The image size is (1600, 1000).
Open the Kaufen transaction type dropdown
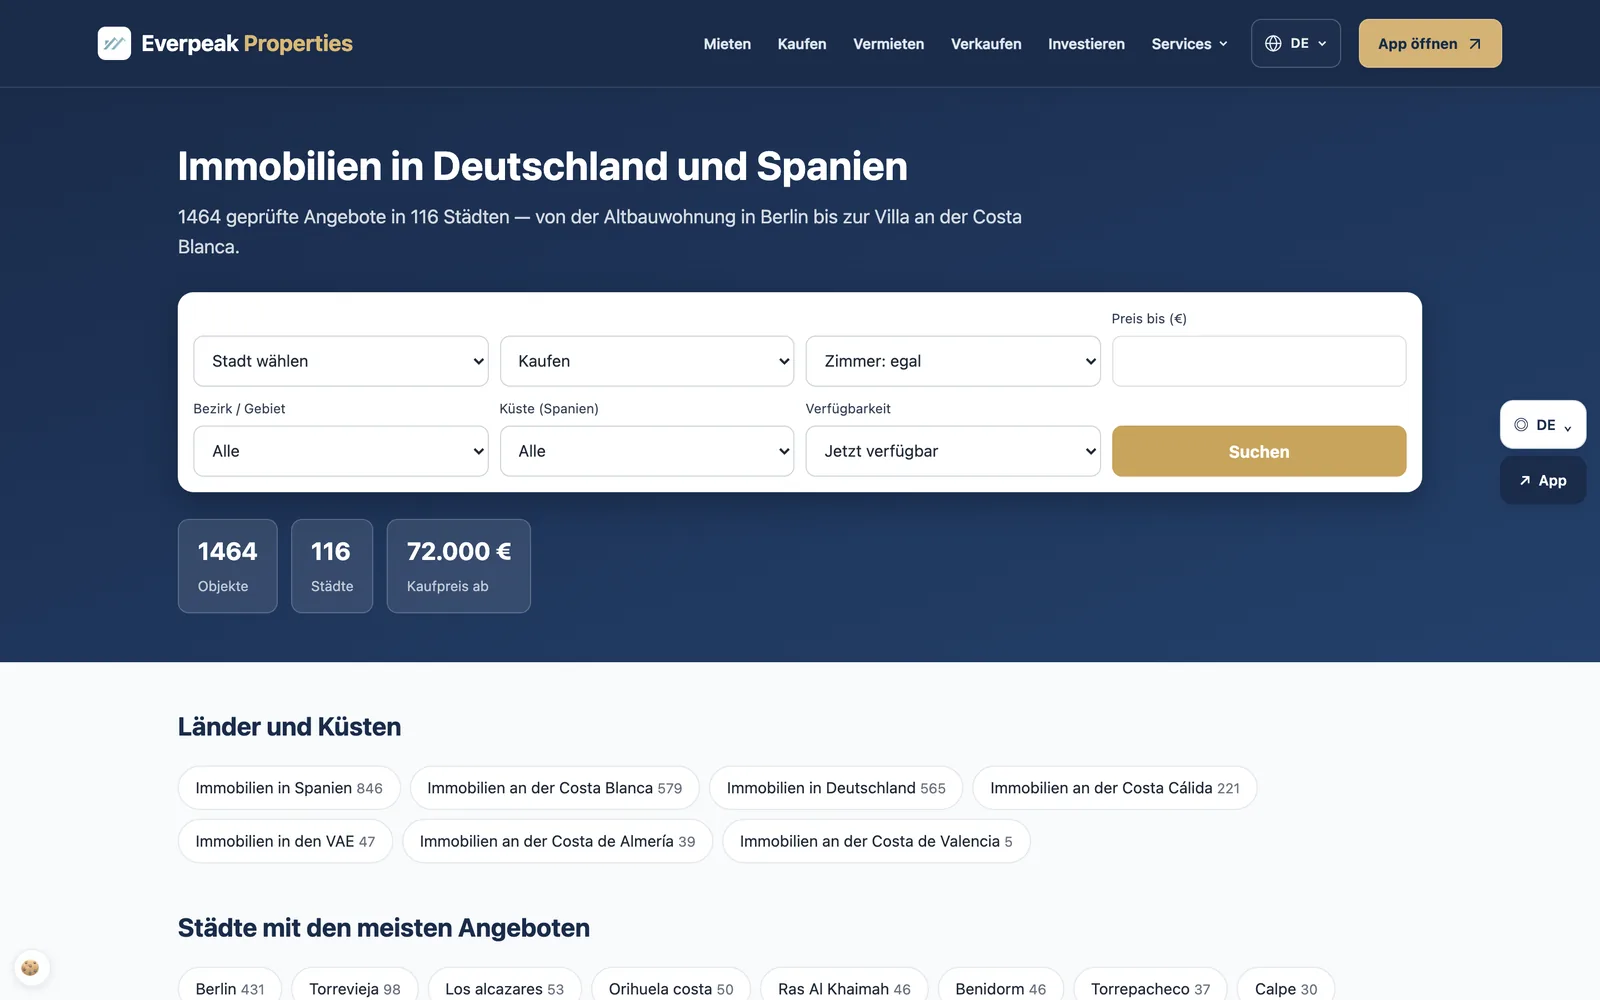click(647, 361)
